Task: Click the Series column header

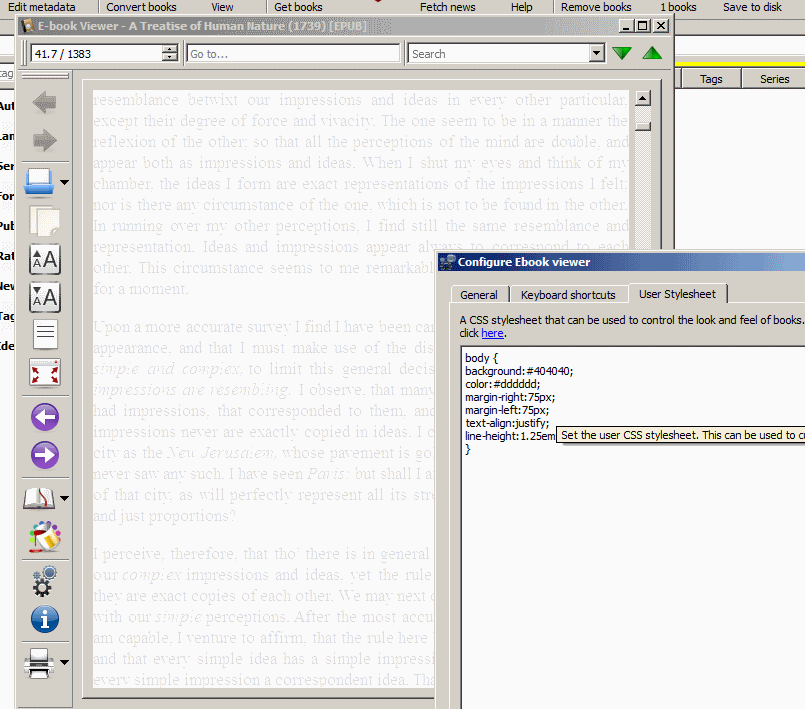Action: coord(774,79)
